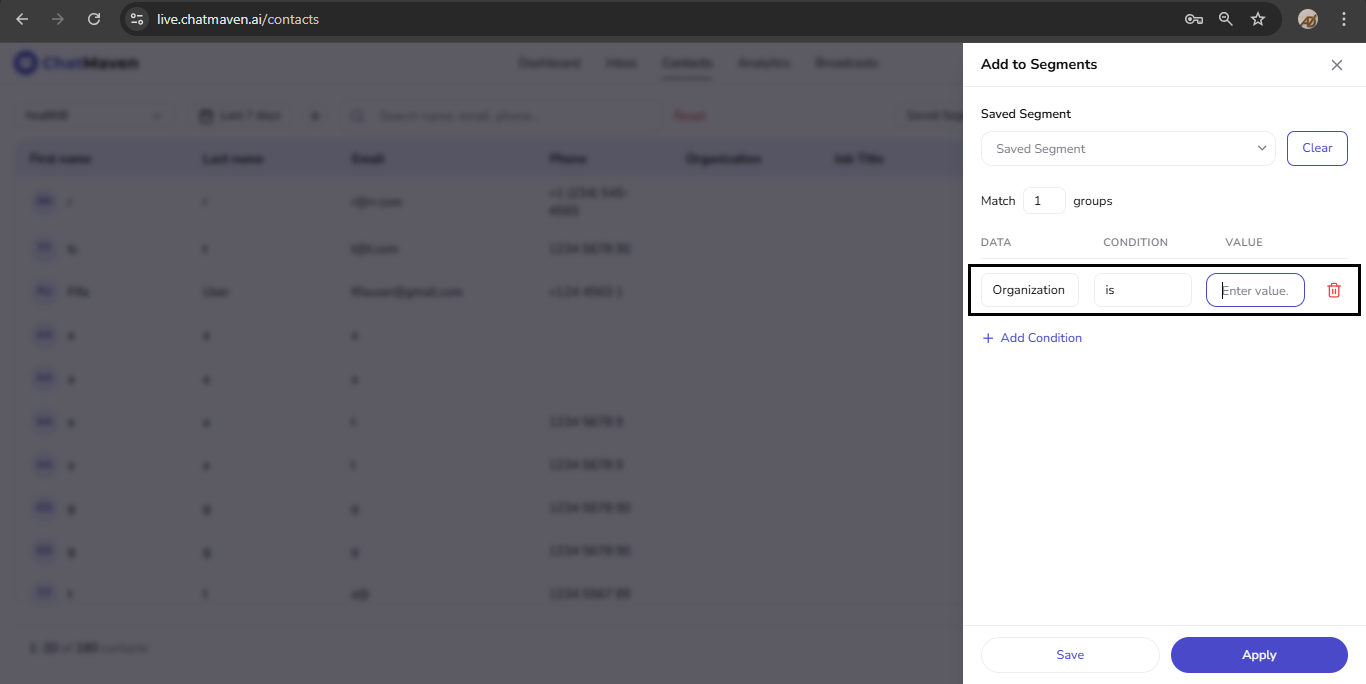1366x684 pixels.
Task: Close the Add to Segments panel
Action: point(1337,65)
